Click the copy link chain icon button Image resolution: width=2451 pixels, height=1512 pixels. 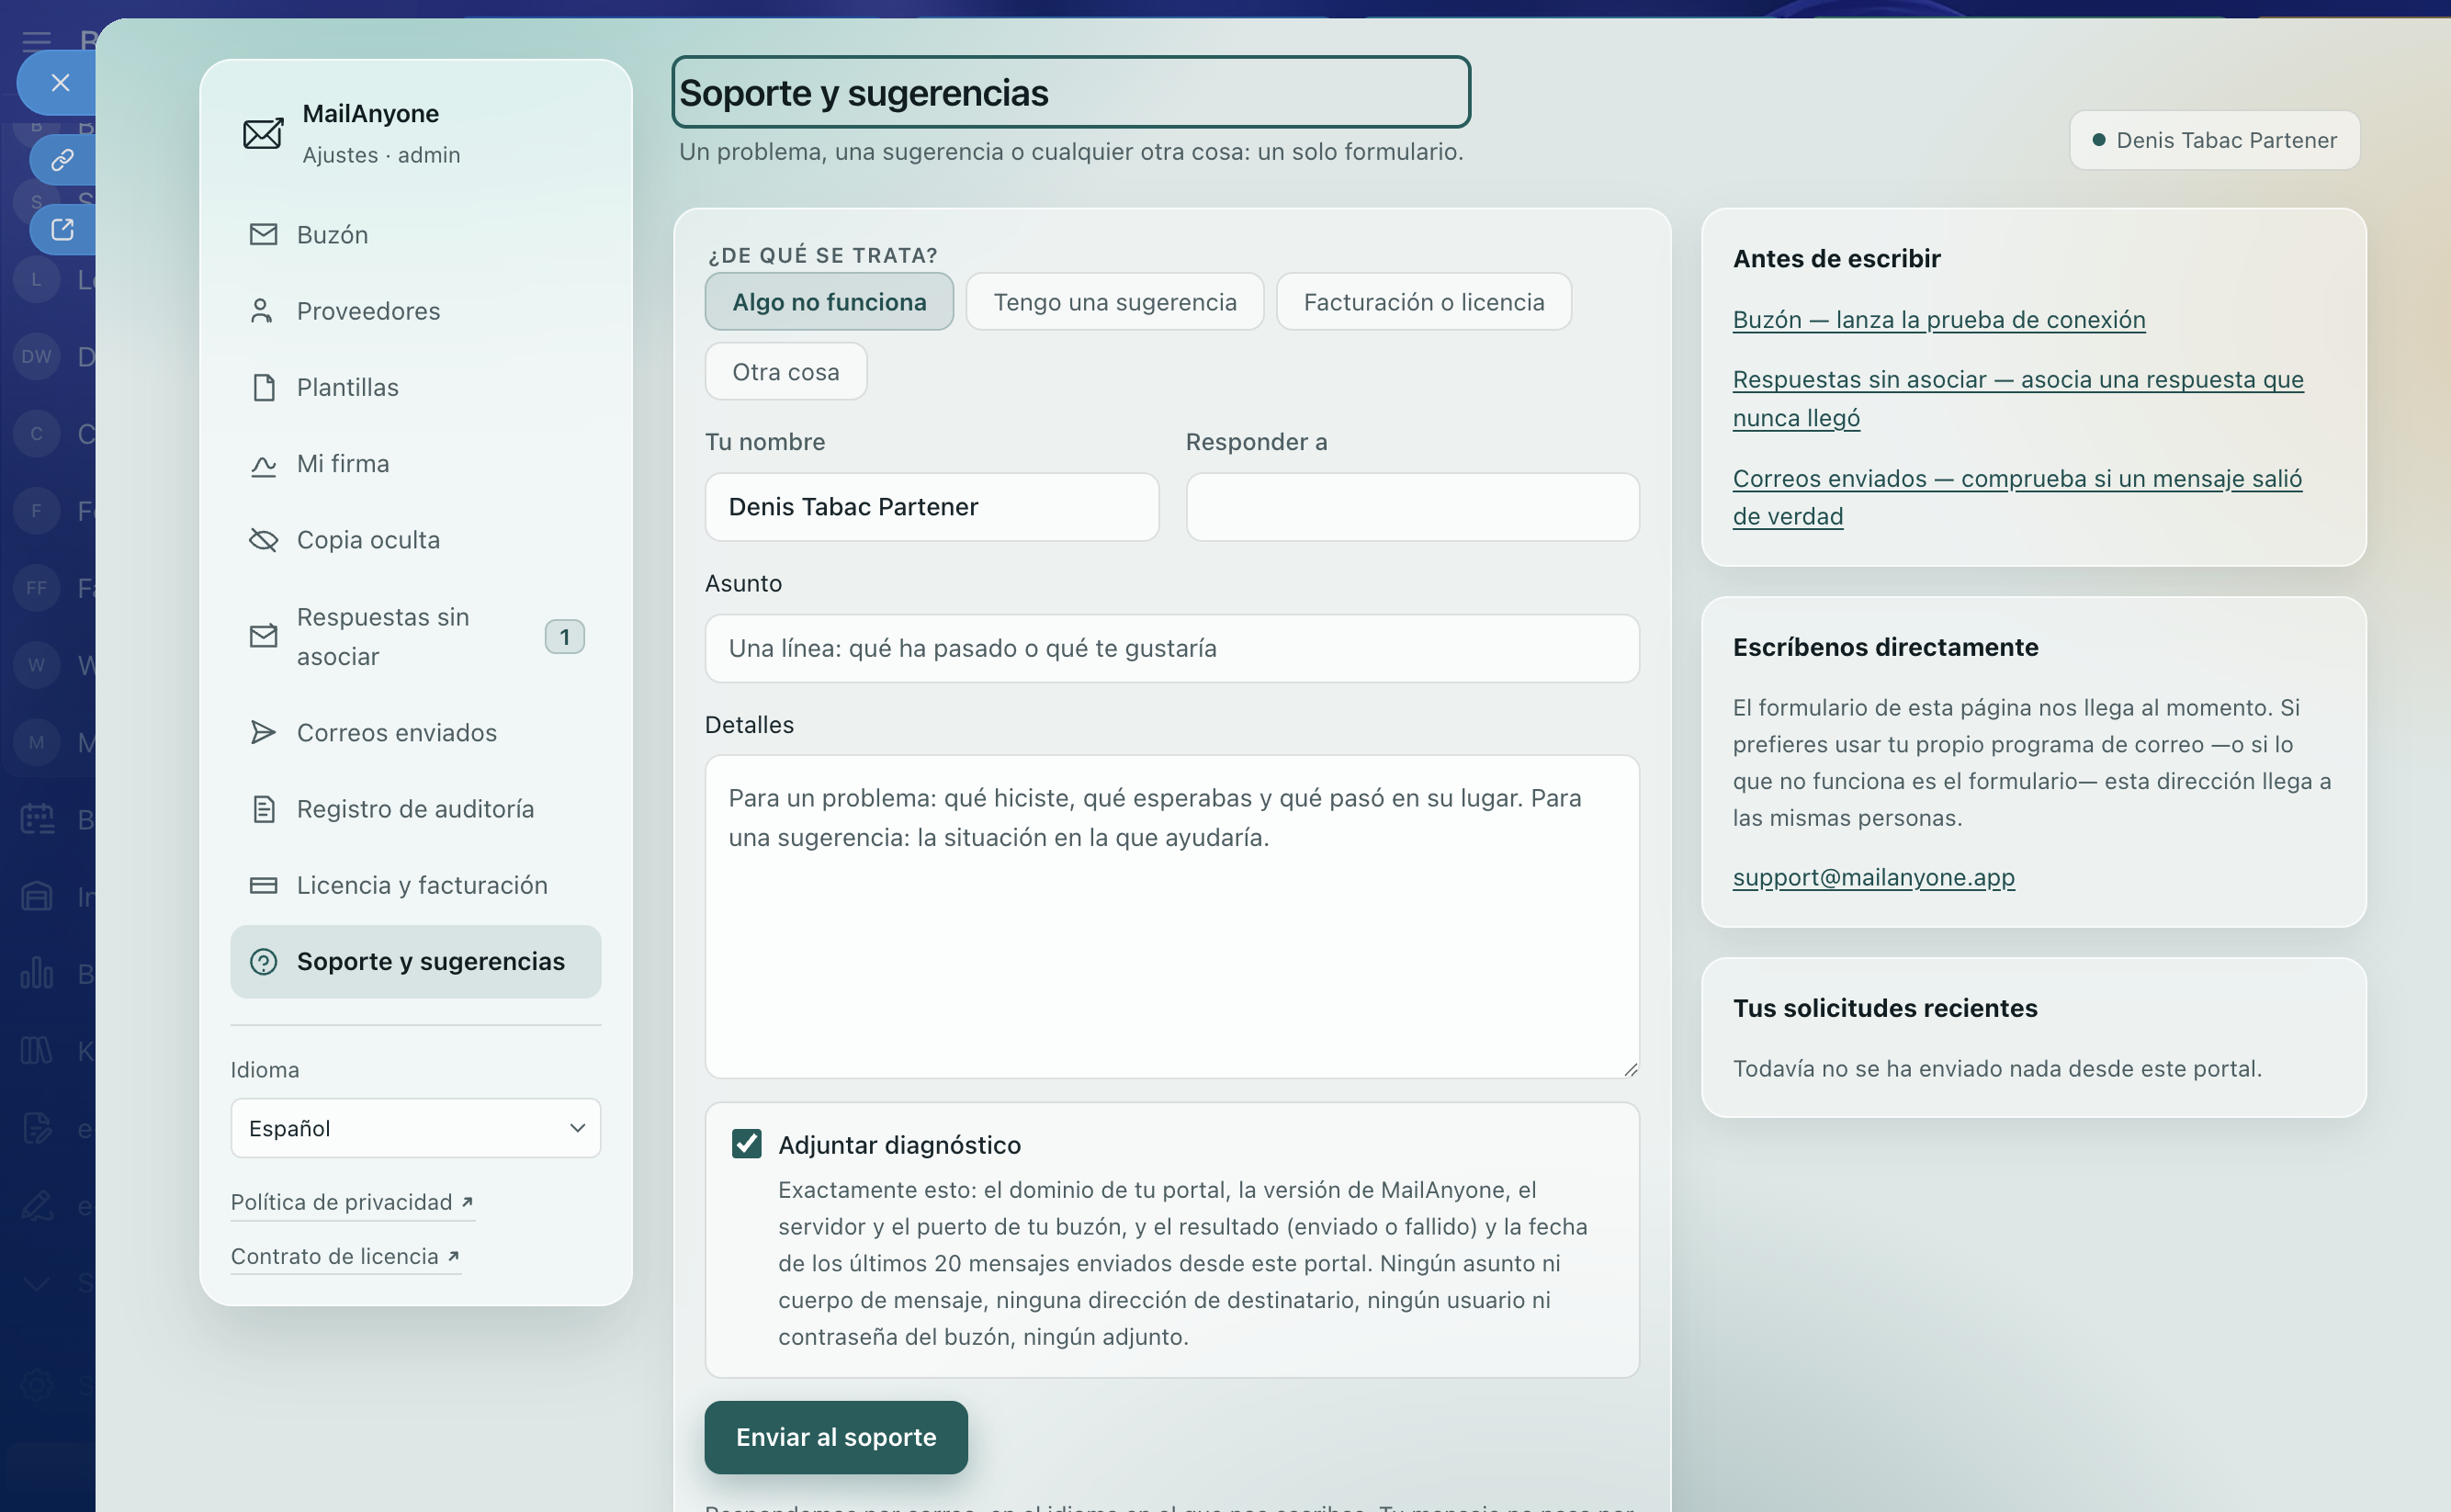click(62, 160)
